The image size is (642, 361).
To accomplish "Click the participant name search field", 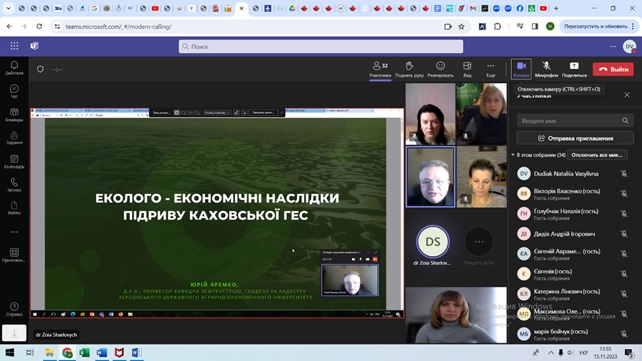I will pos(575,121).
